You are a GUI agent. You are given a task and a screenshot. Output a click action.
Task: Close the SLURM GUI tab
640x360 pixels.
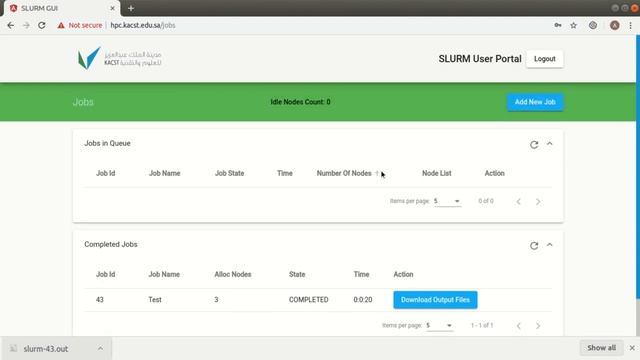coord(113,8)
